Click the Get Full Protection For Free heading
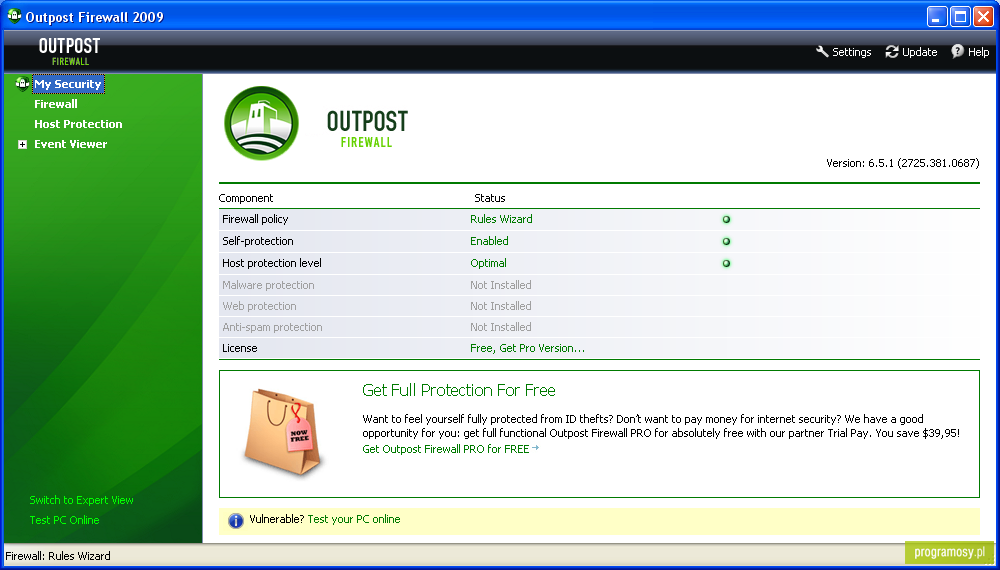Image resolution: width=1000 pixels, height=570 pixels. [x=459, y=390]
